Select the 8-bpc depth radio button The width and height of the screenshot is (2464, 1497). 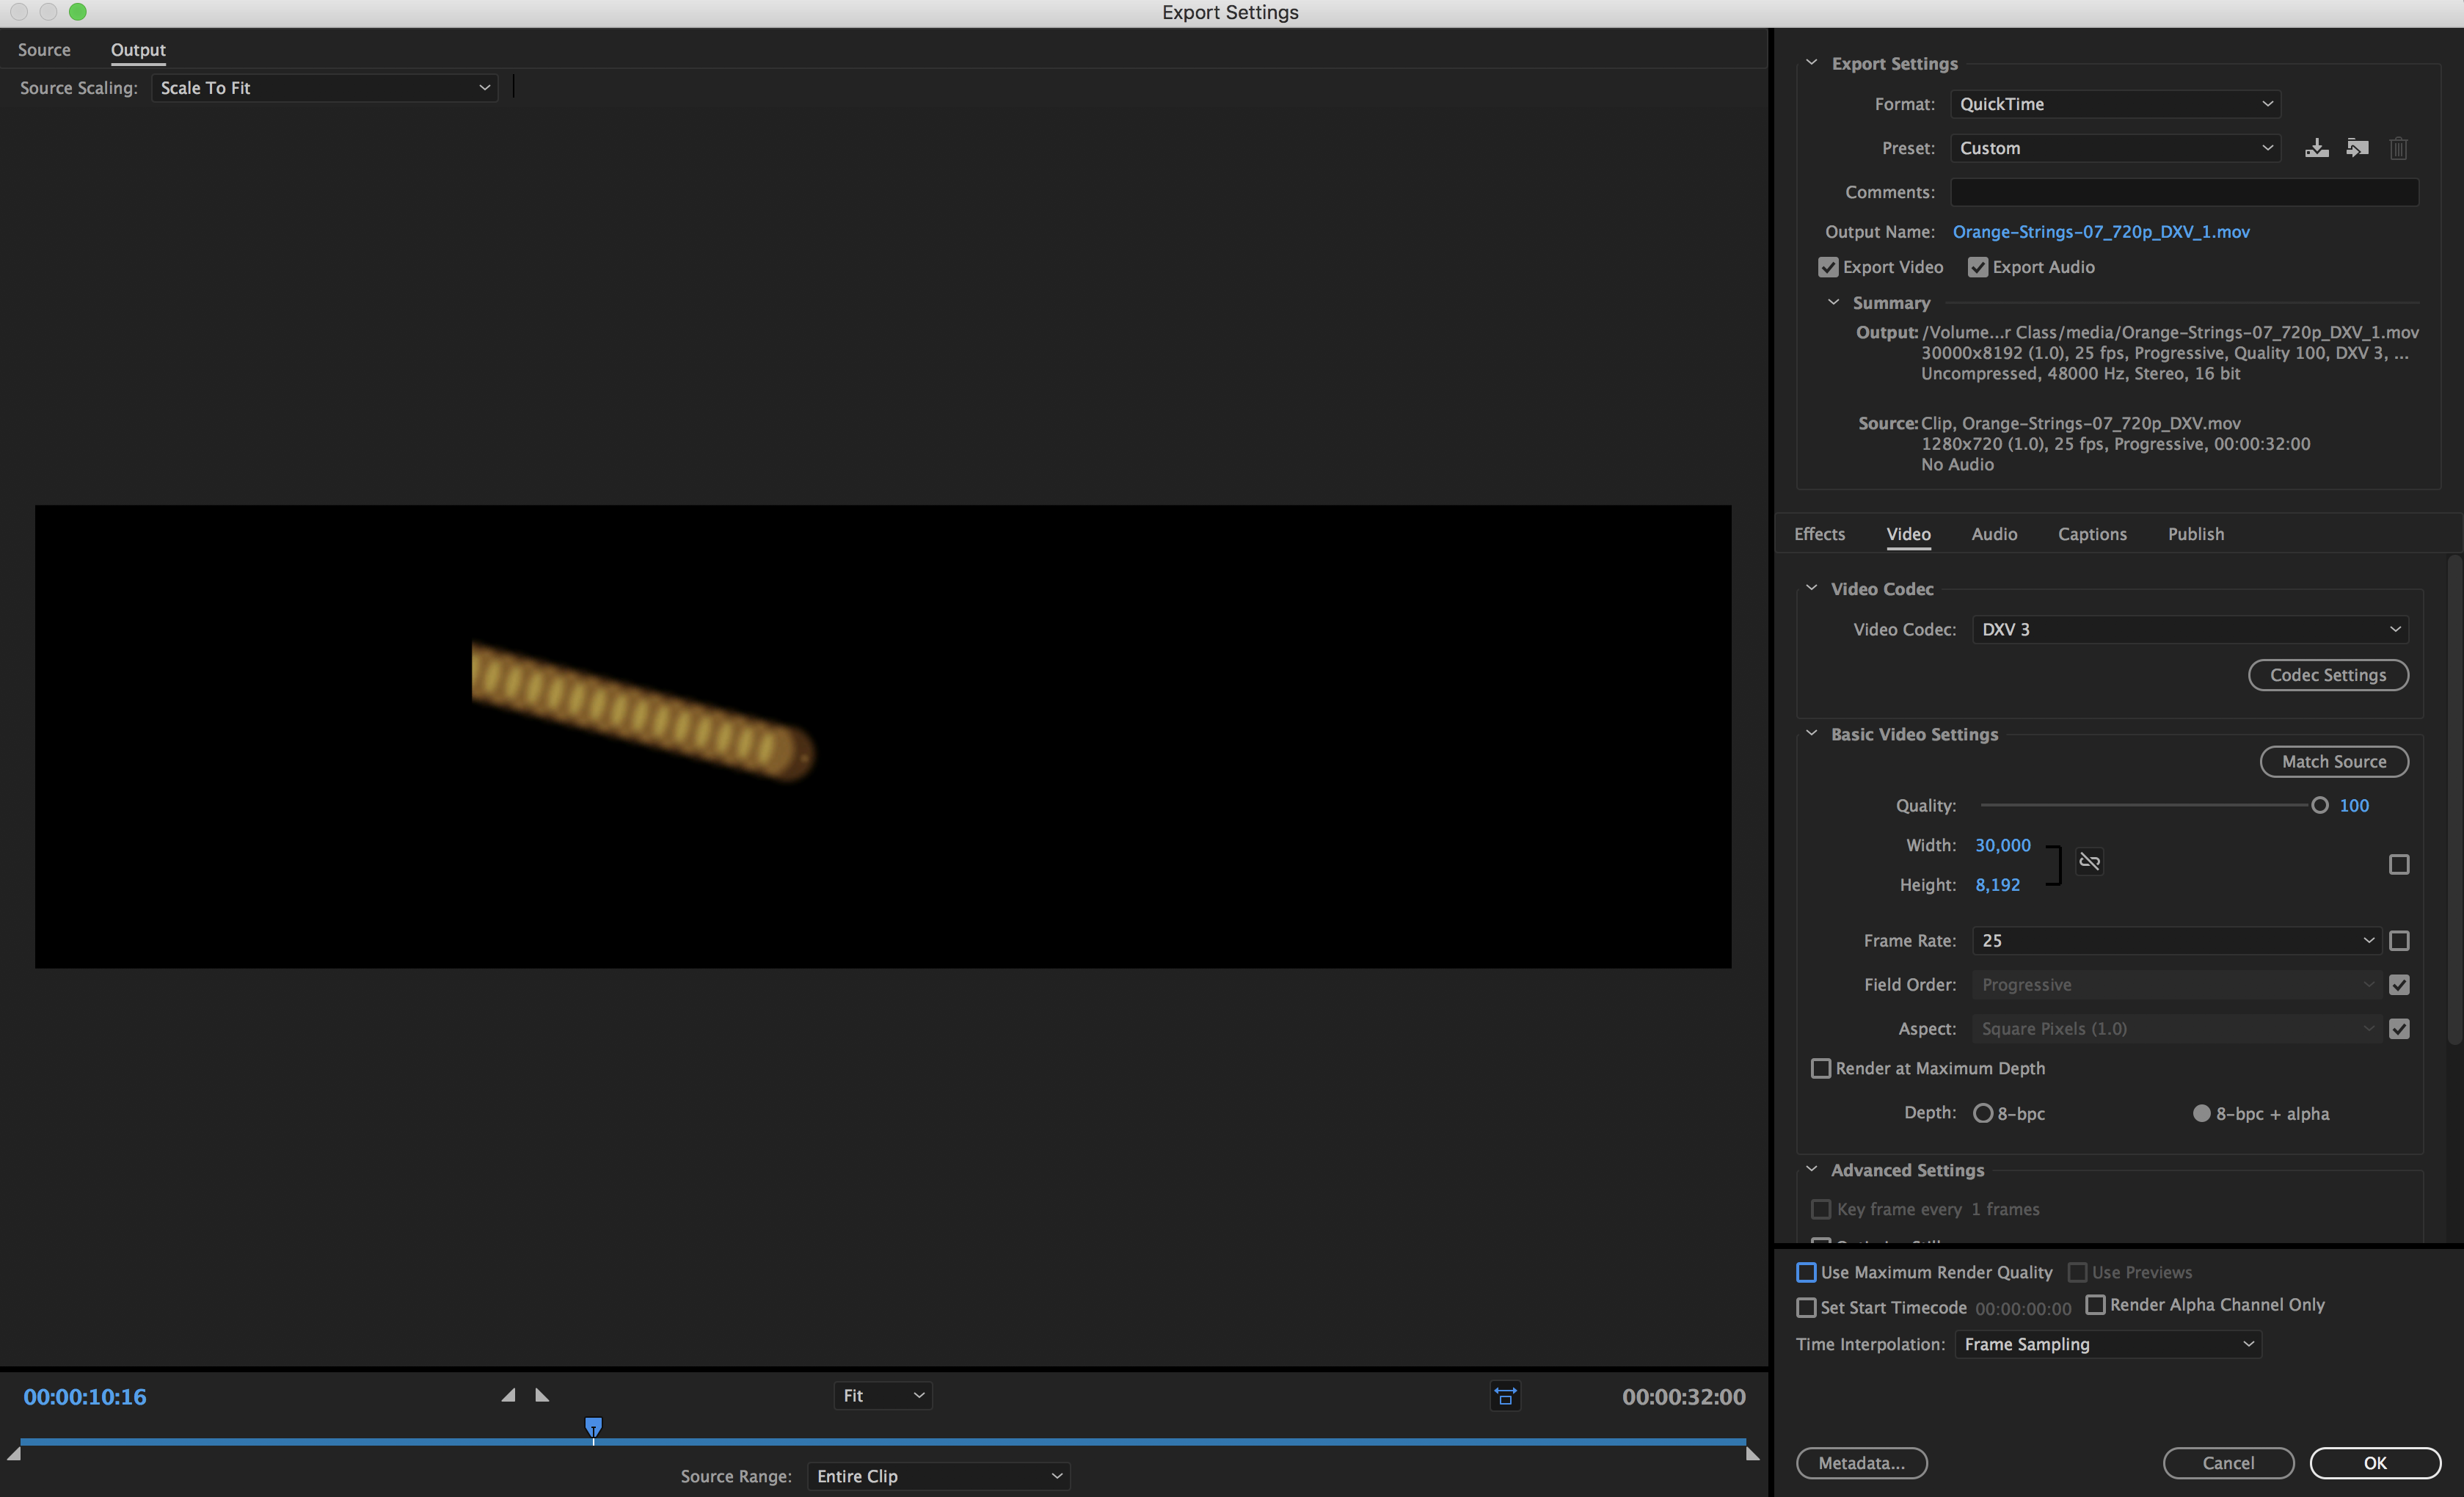coord(1982,1113)
